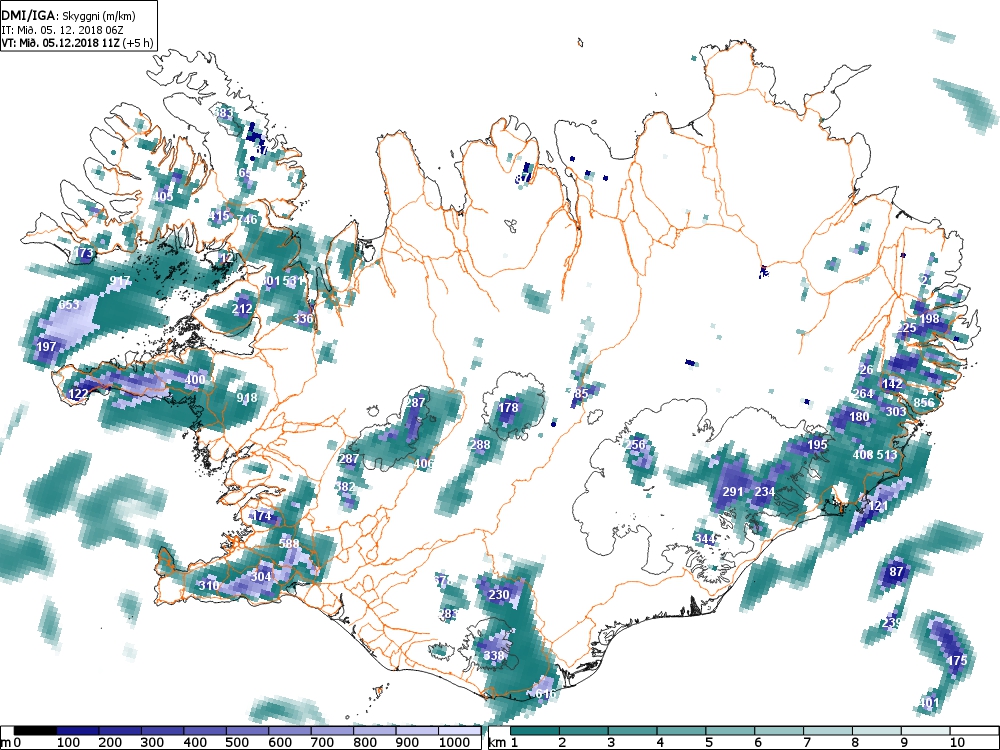Click the 'IT: Mið. 05. 12. 2018 06Z' line
The width and height of the screenshot is (1000, 750).
[x=64, y=29]
